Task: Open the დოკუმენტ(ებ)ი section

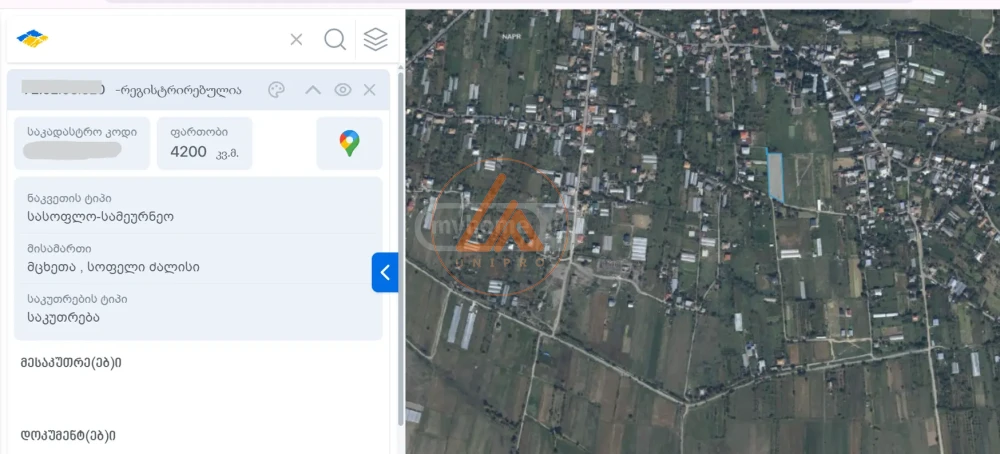Action: (68, 435)
